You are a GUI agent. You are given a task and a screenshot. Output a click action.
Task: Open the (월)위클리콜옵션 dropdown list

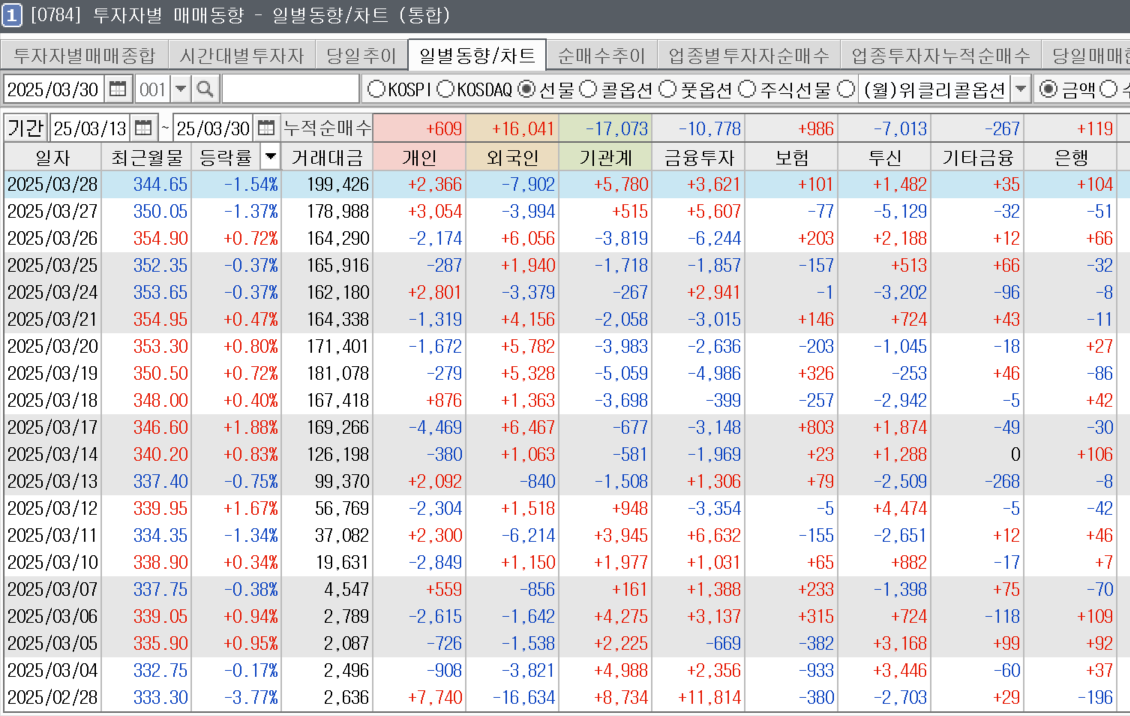click(x=1020, y=89)
